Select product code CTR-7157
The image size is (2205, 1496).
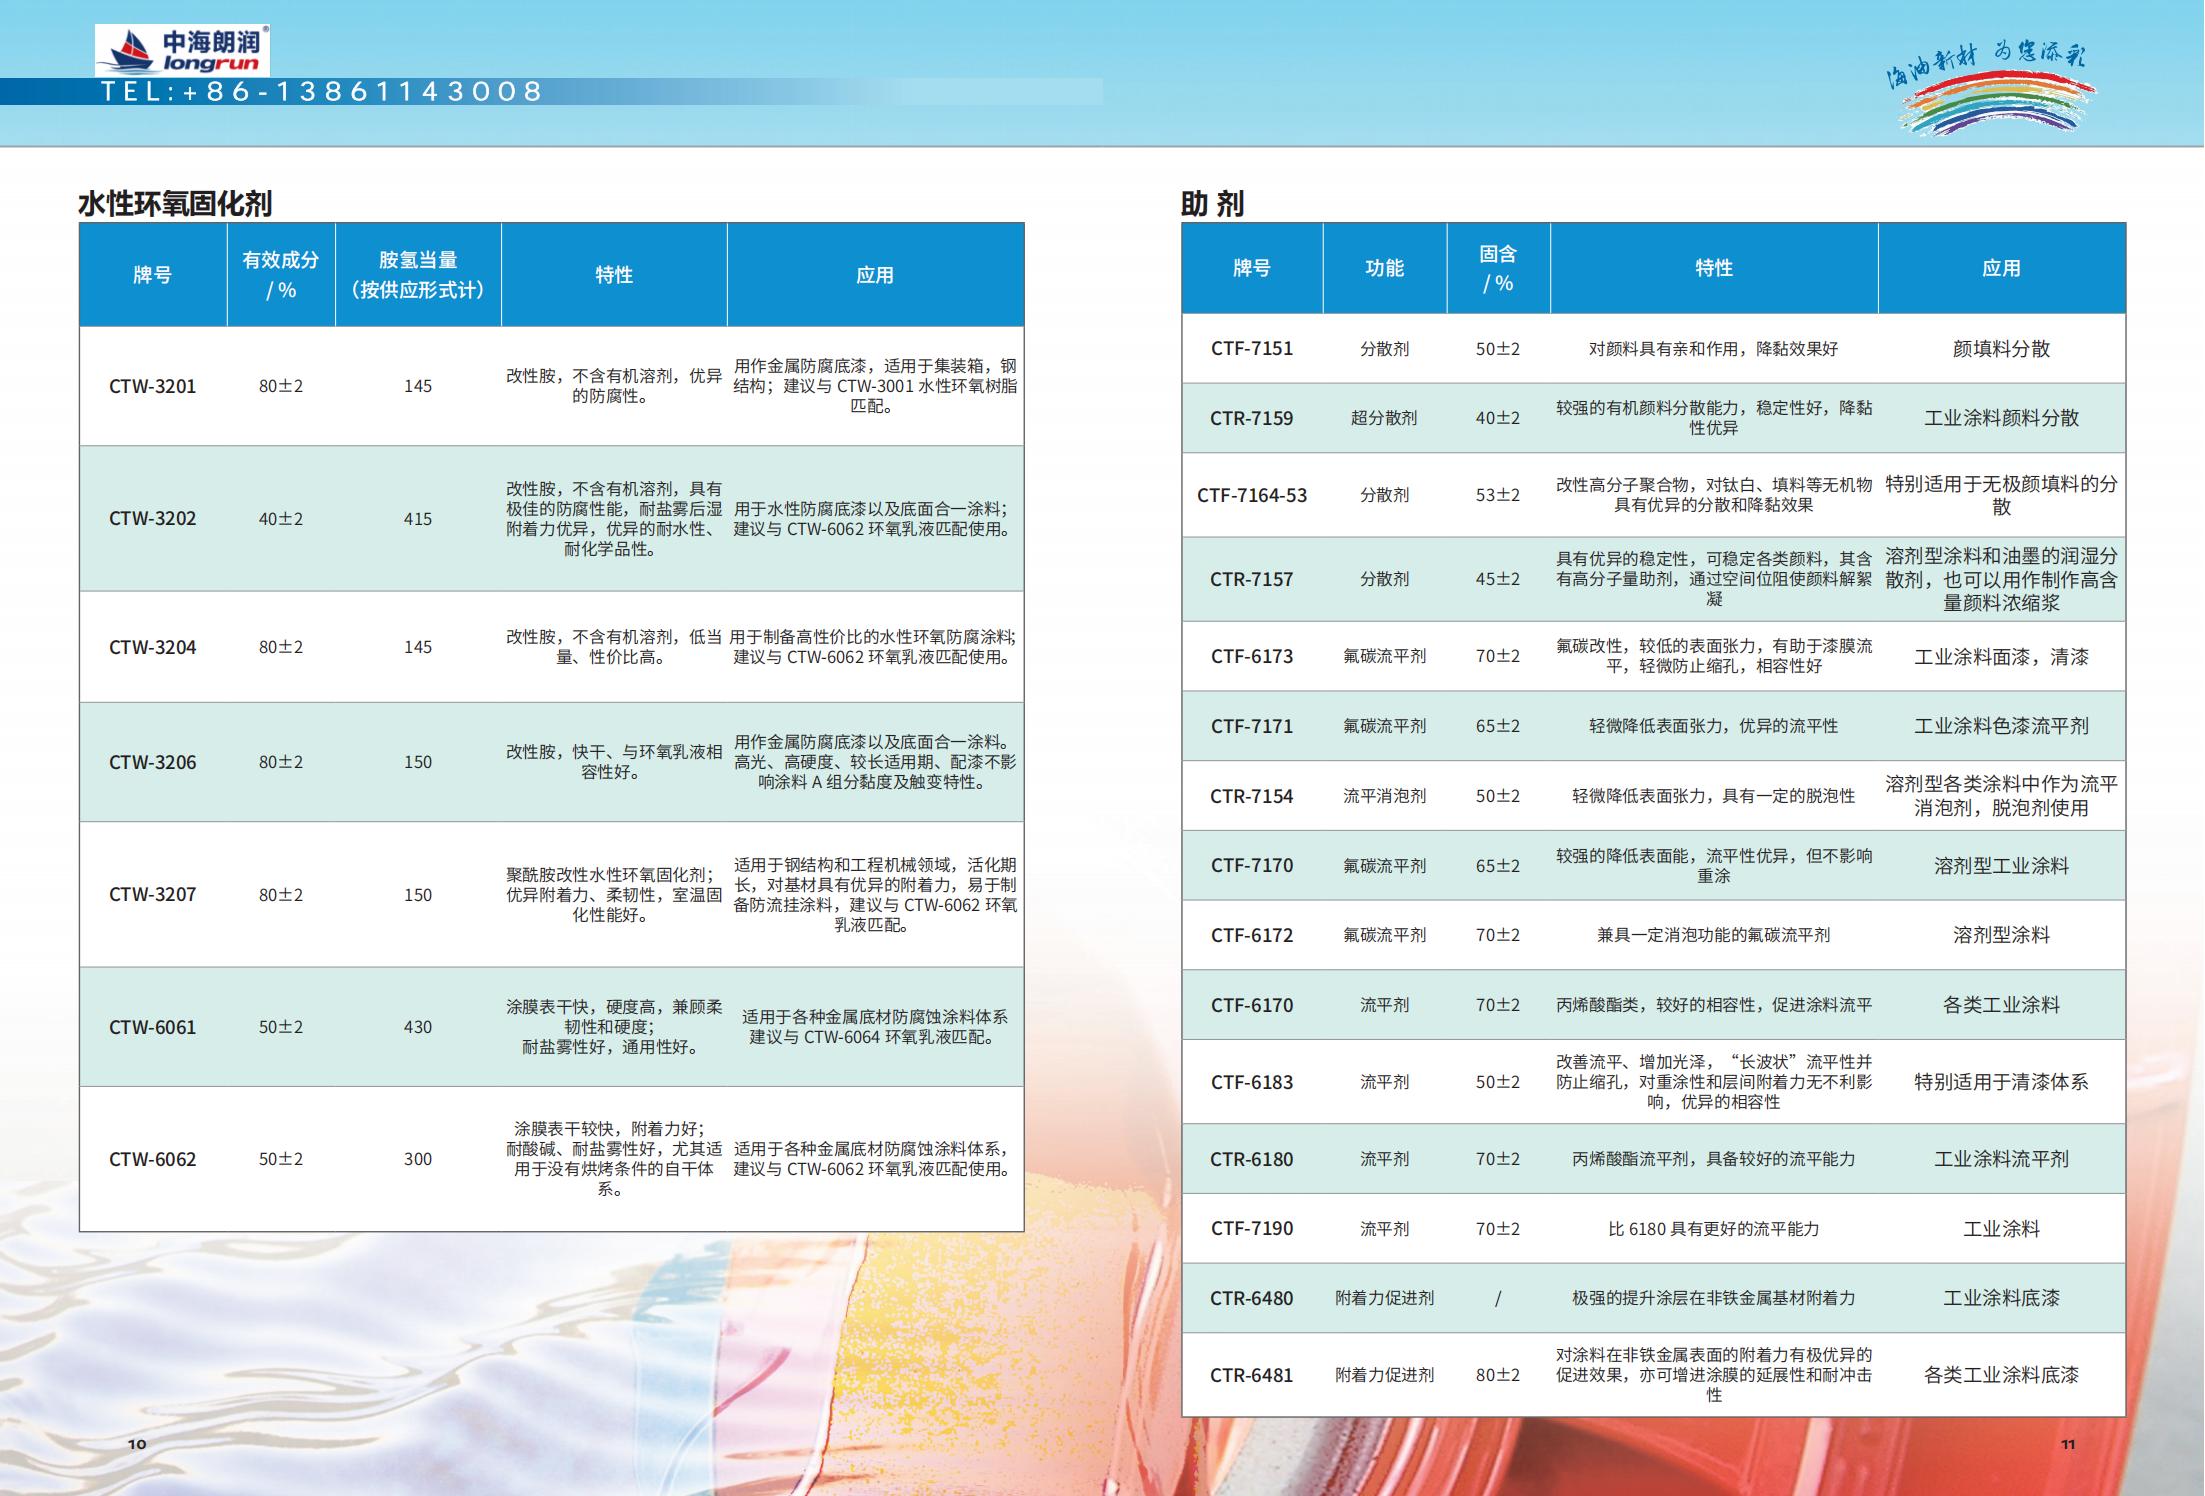[1252, 579]
